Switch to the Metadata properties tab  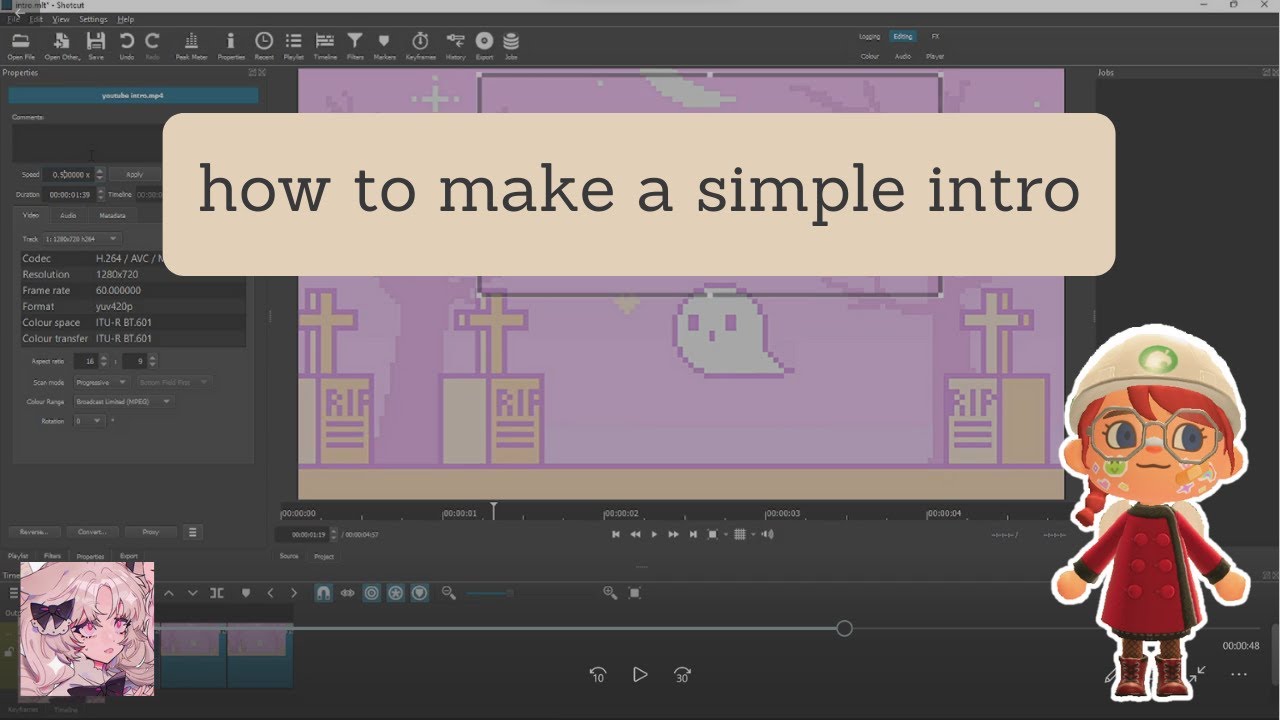(x=112, y=215)
